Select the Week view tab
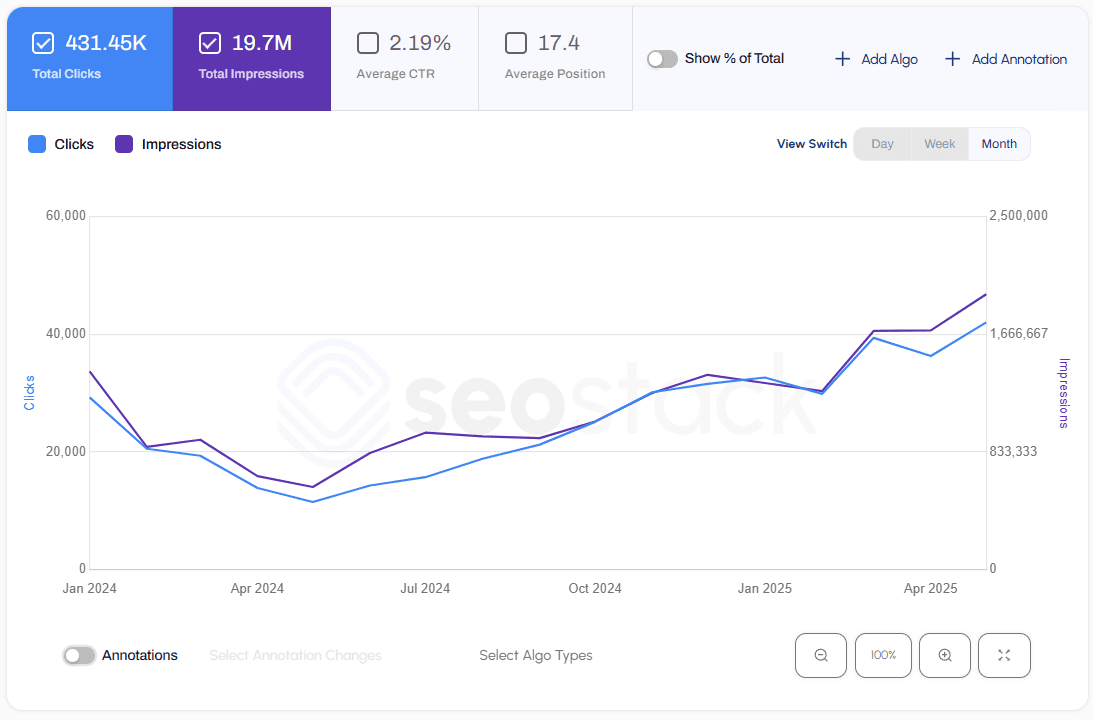The image size is (1093, 720). [x=939, y=143]
